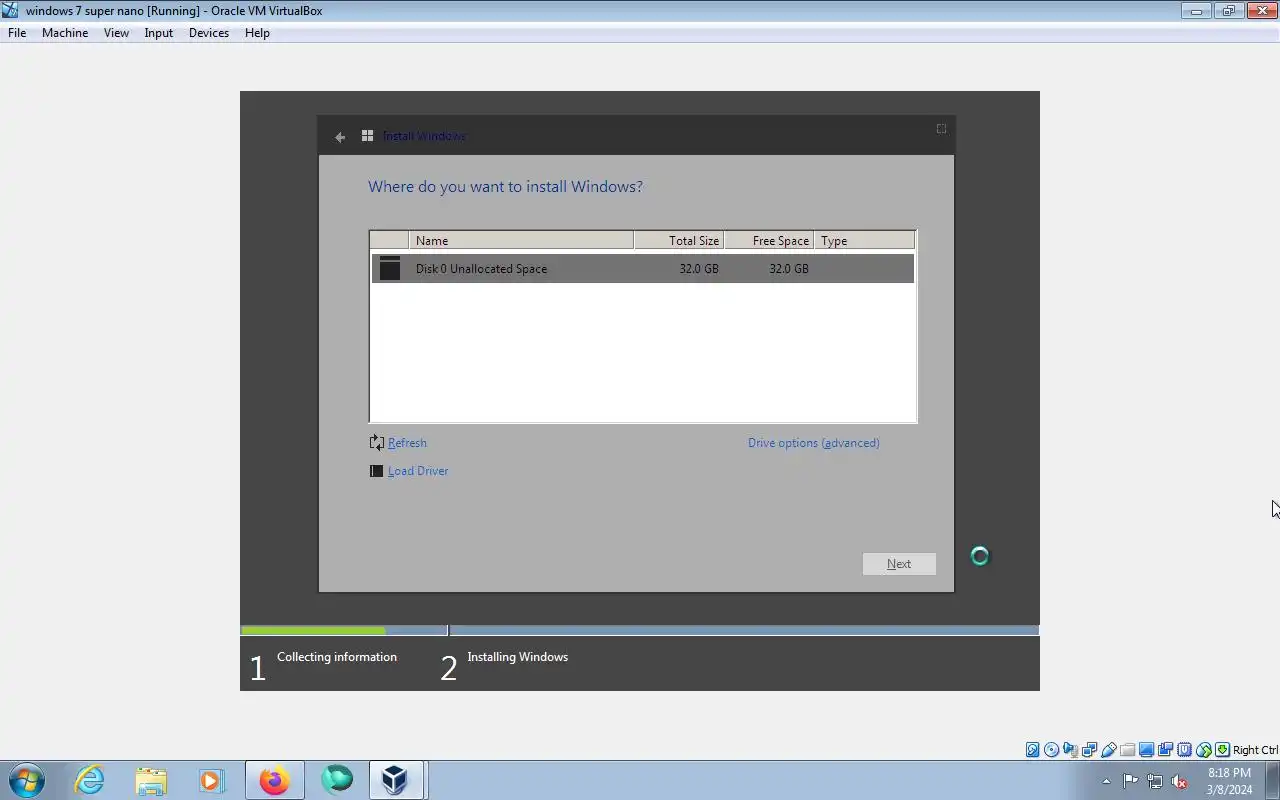The width and height of the screenshot is (1280, 800).
Task: Open the display settings status icon
Action: coord(1146,750)
